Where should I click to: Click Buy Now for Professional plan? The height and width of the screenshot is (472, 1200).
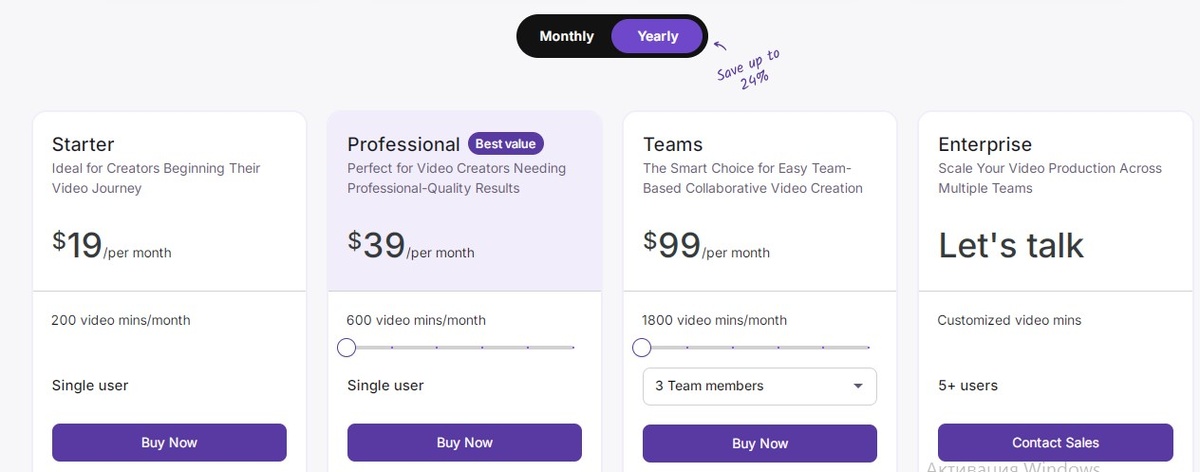464,443
